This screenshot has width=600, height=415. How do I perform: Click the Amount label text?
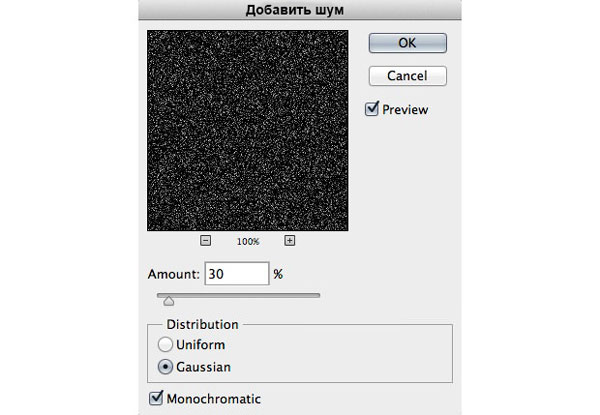click(x=174, y=274)
